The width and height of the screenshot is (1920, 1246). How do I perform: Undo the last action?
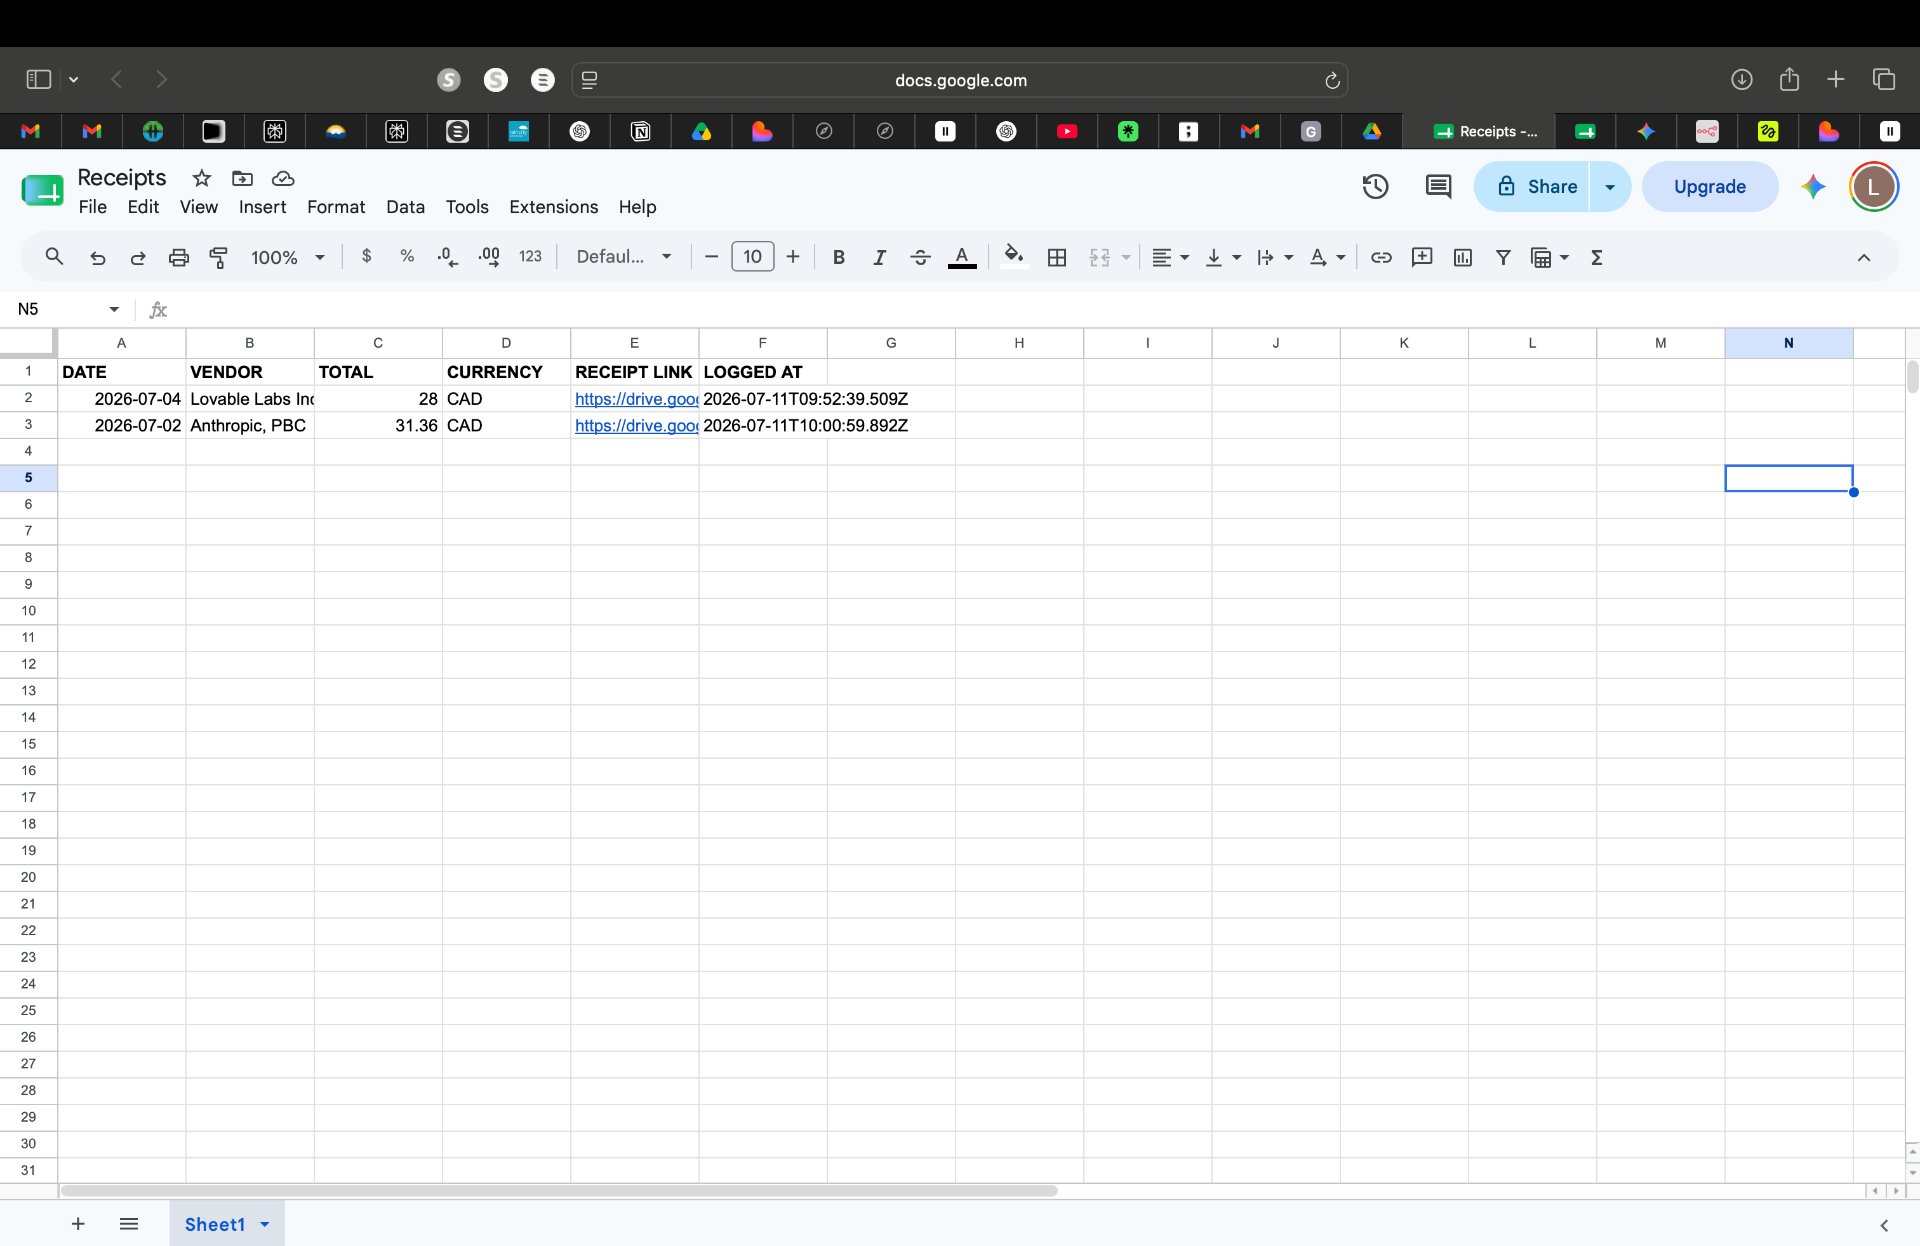(97, 257)
